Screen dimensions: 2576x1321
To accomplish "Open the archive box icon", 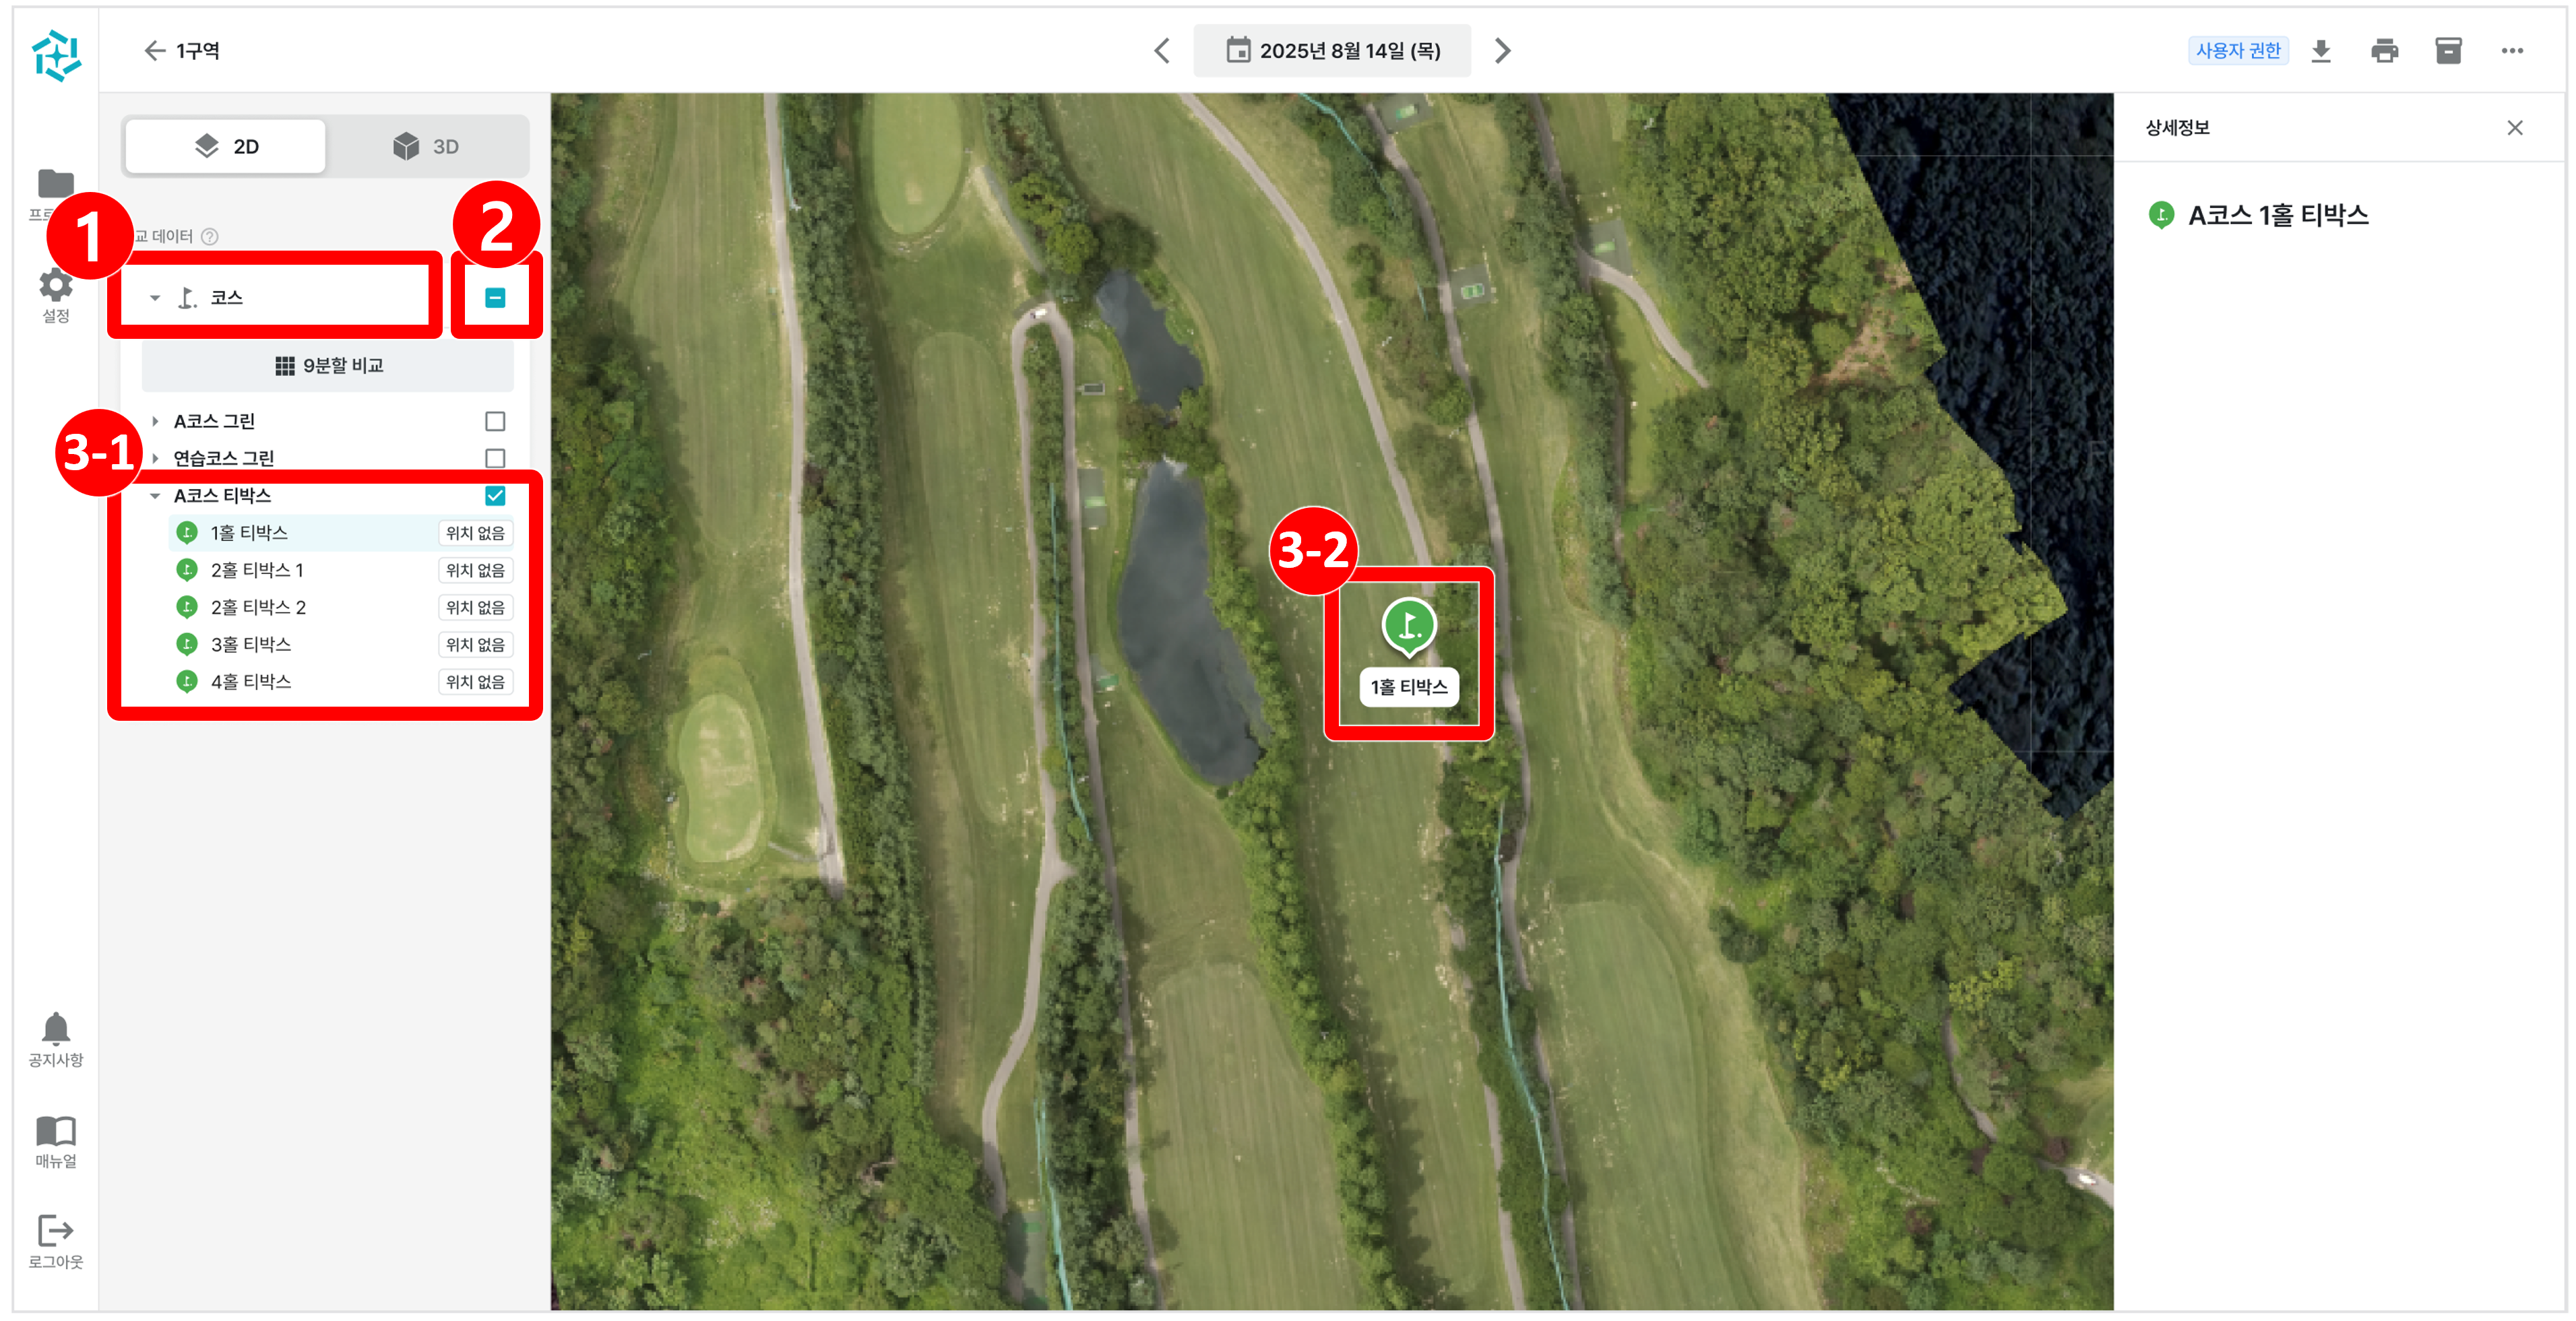I will pos(2448,51).
